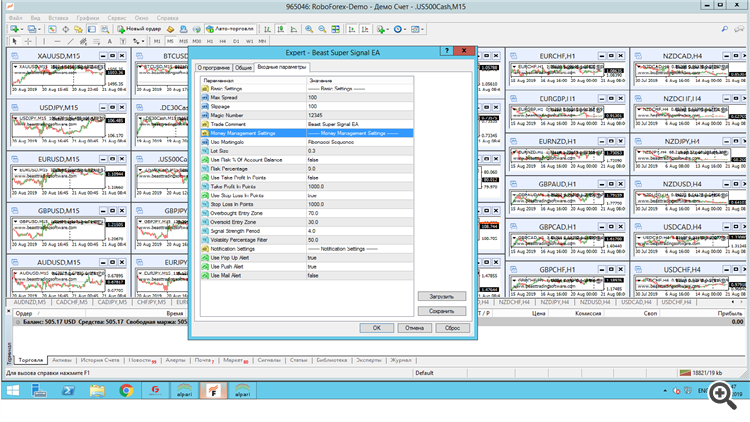This screenshot has height=422, width=750.
Task: Open Google Chrome from the taskbar
Action: (127, 391)
